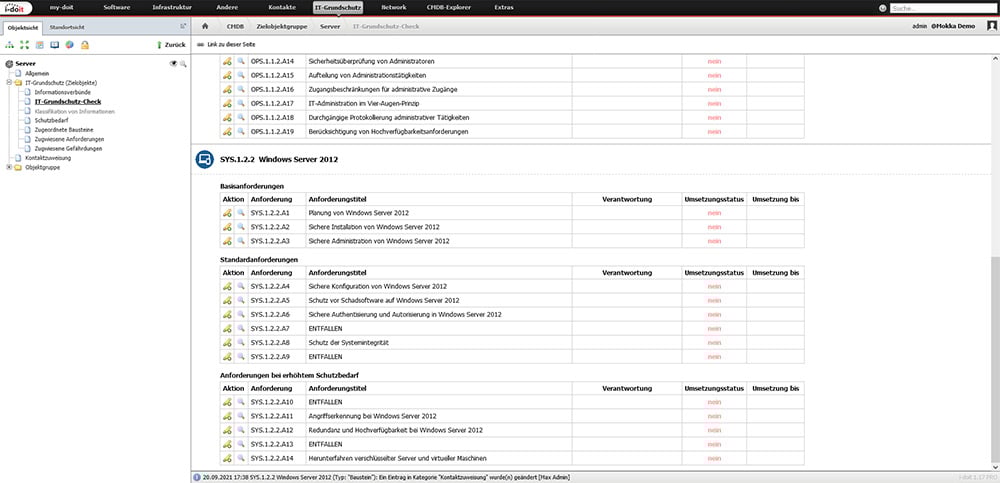Click 'Planung von Windows Server 2012' title

[358, 213]
